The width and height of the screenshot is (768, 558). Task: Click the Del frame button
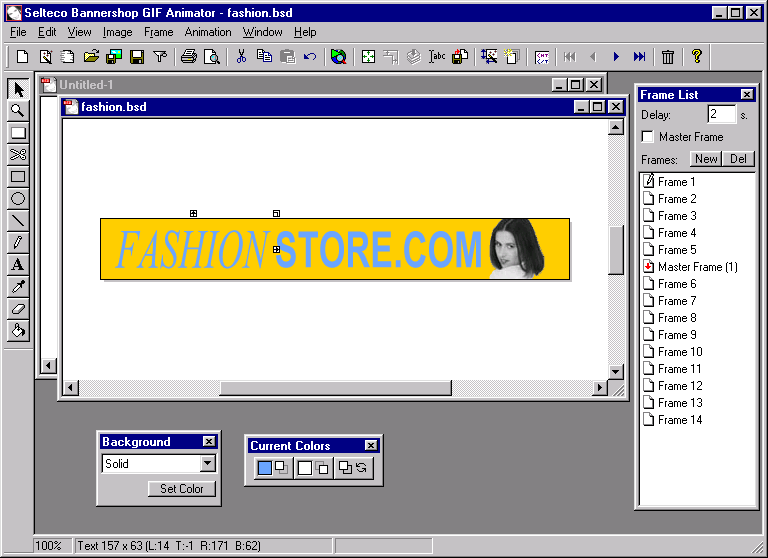[x=738, y=159]
